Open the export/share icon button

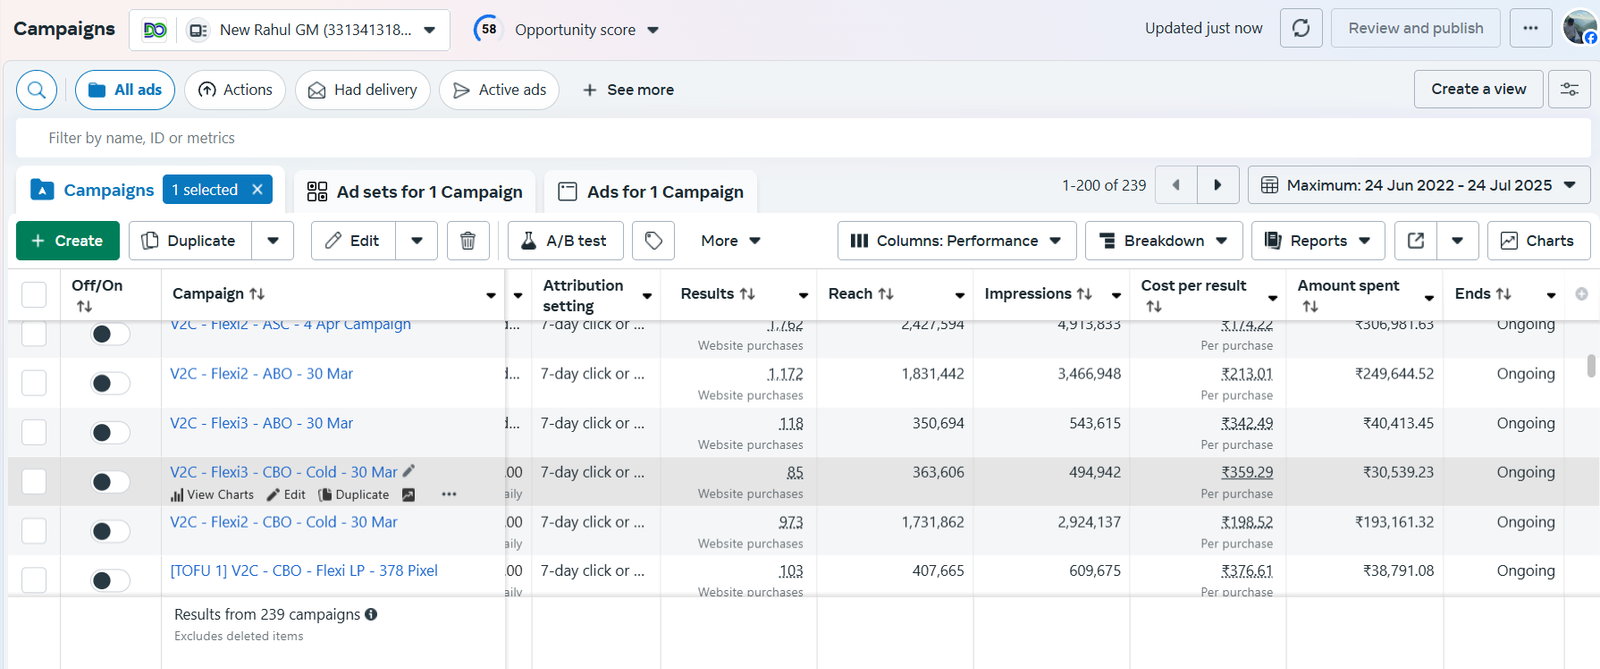click(x=1415, y=241)
